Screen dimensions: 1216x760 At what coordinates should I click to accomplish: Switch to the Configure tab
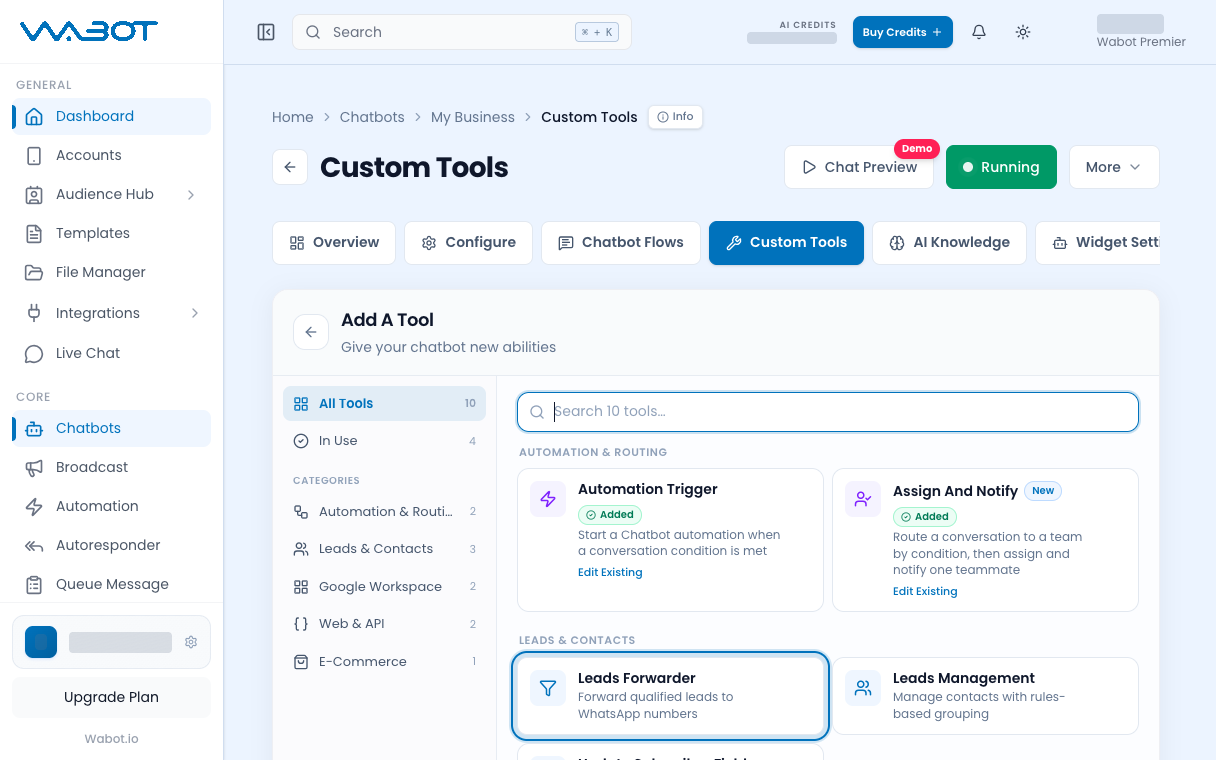point(468,243)
